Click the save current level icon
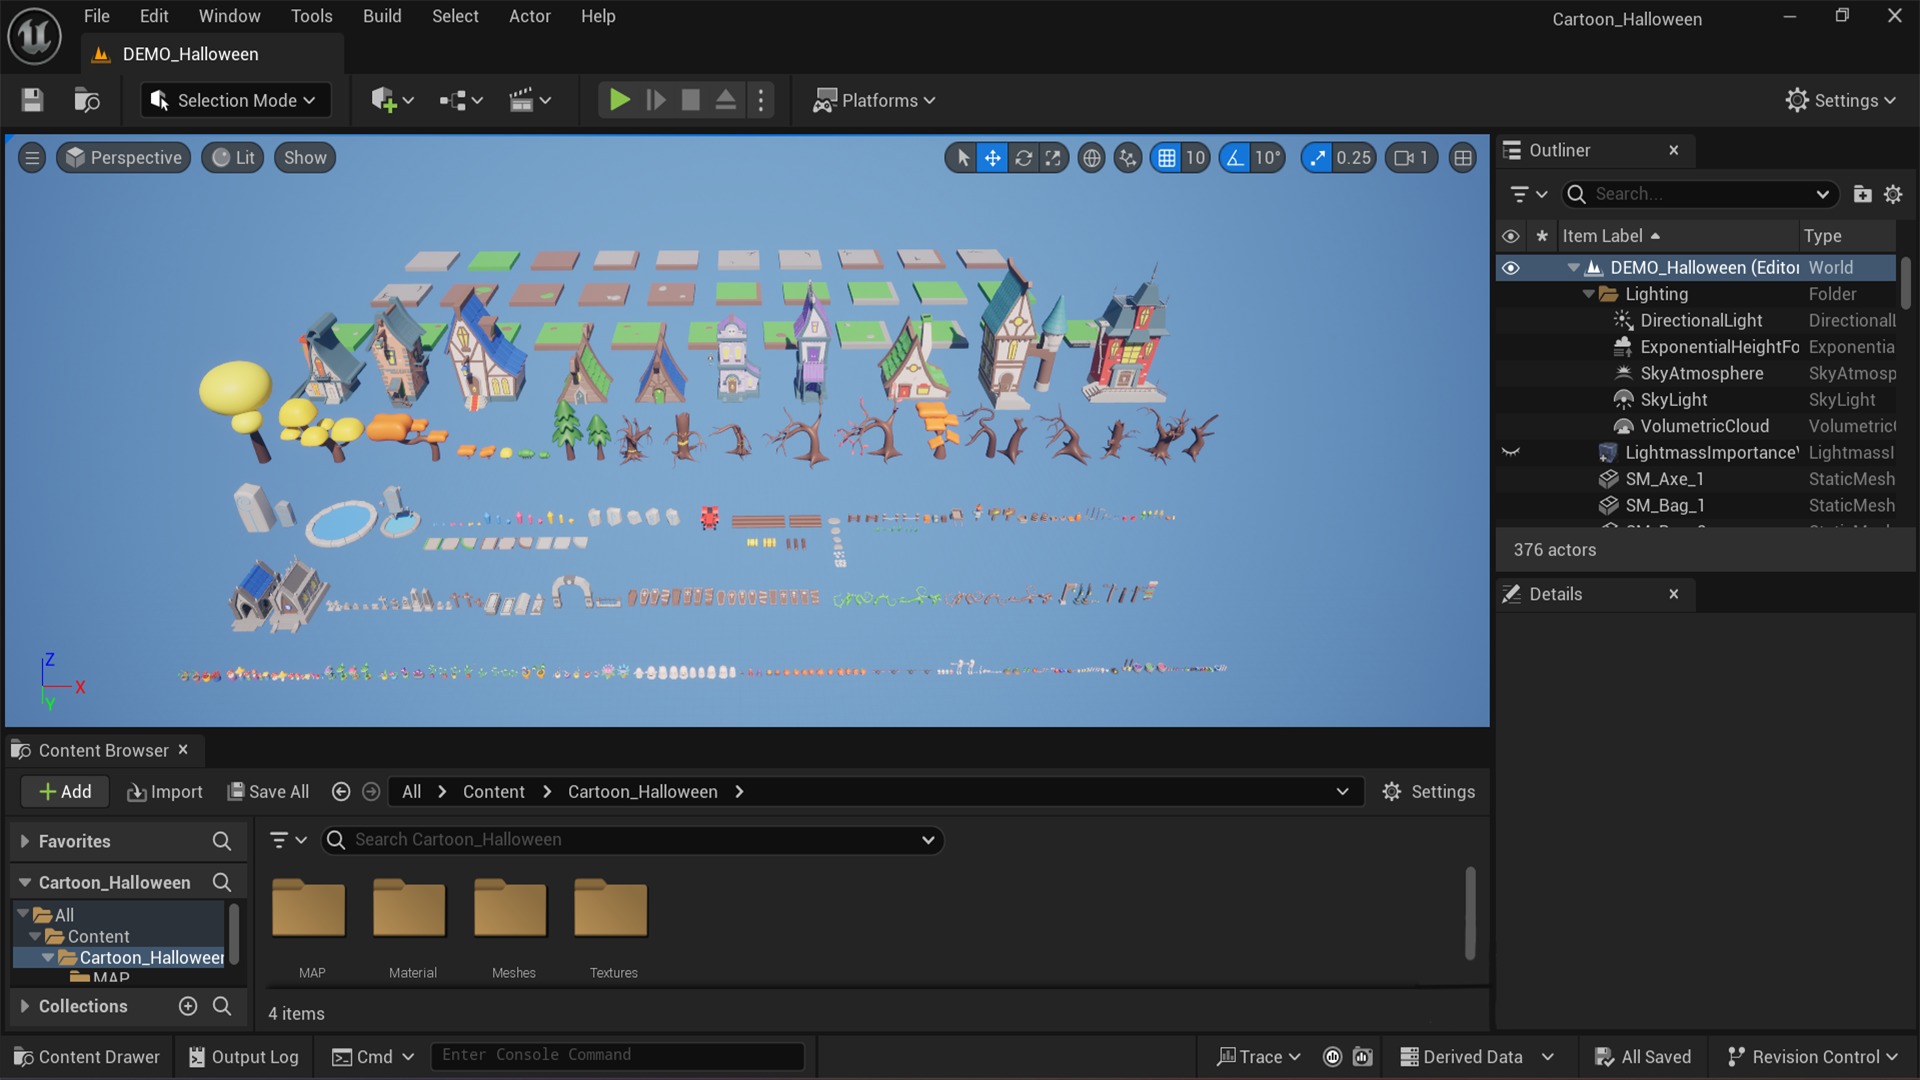 pyautogui.click(x=32, y=100)
